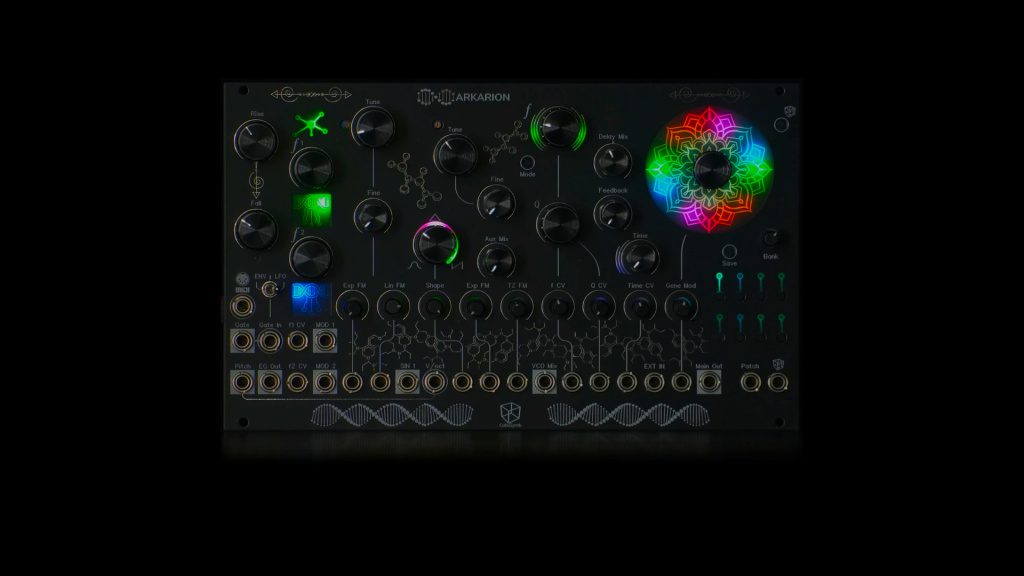
Task: Click the MOD 1 jack socket
Action: (x=325, y=342)
